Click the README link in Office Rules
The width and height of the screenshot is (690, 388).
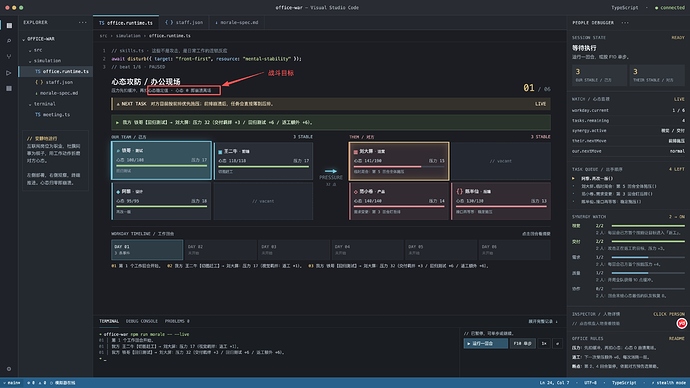click(x=677, y=338)
